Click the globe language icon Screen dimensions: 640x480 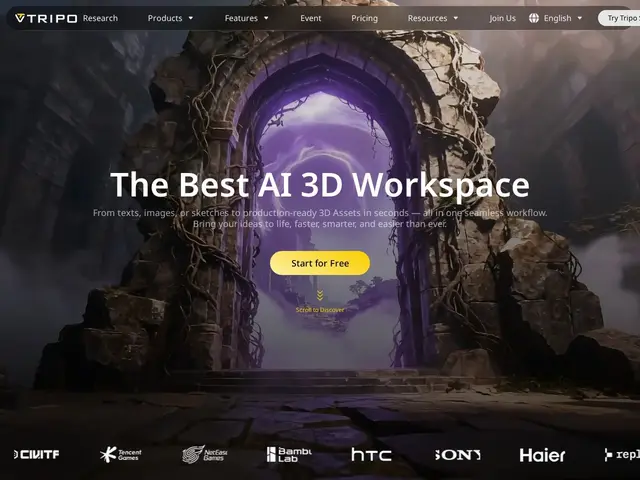click(x=534, y=18)
